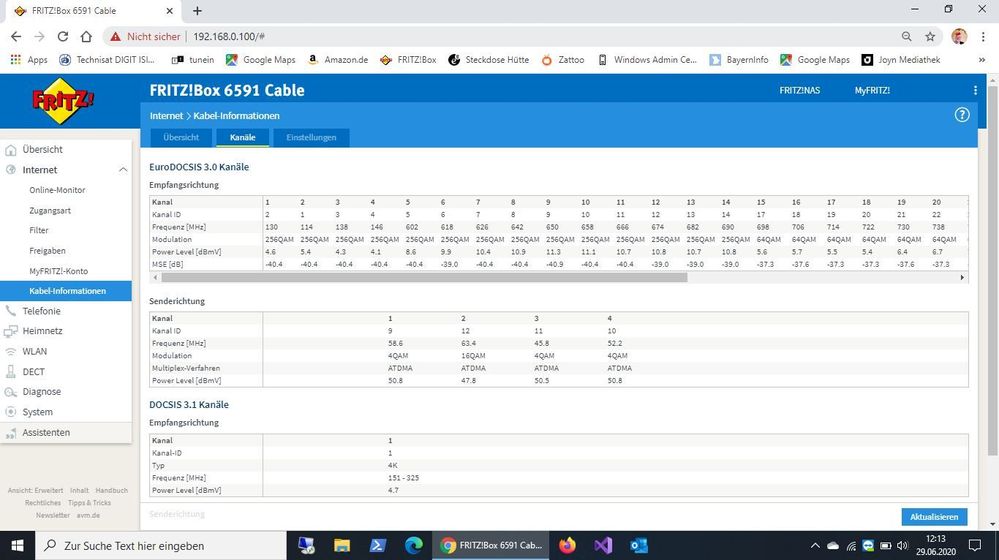The height and width of the screenshot is (560, 999).
Task: Open the FRITZ!NAS link
Action: coord(800,90)
